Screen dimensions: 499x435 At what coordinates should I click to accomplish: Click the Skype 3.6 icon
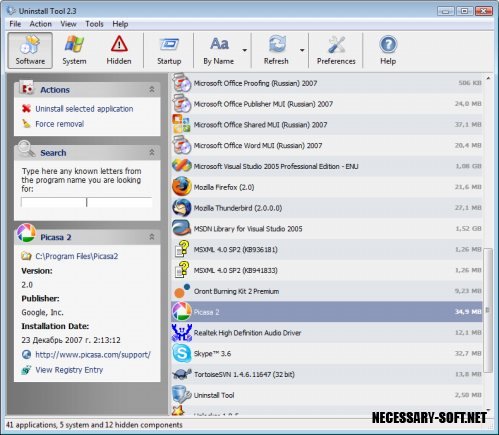(x=182, y=353)
